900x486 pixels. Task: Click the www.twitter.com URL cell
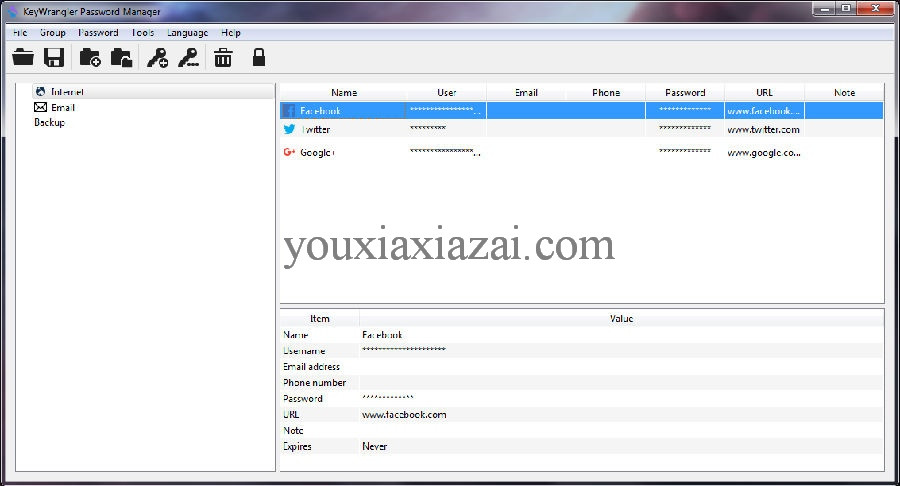tap(763, 130)
